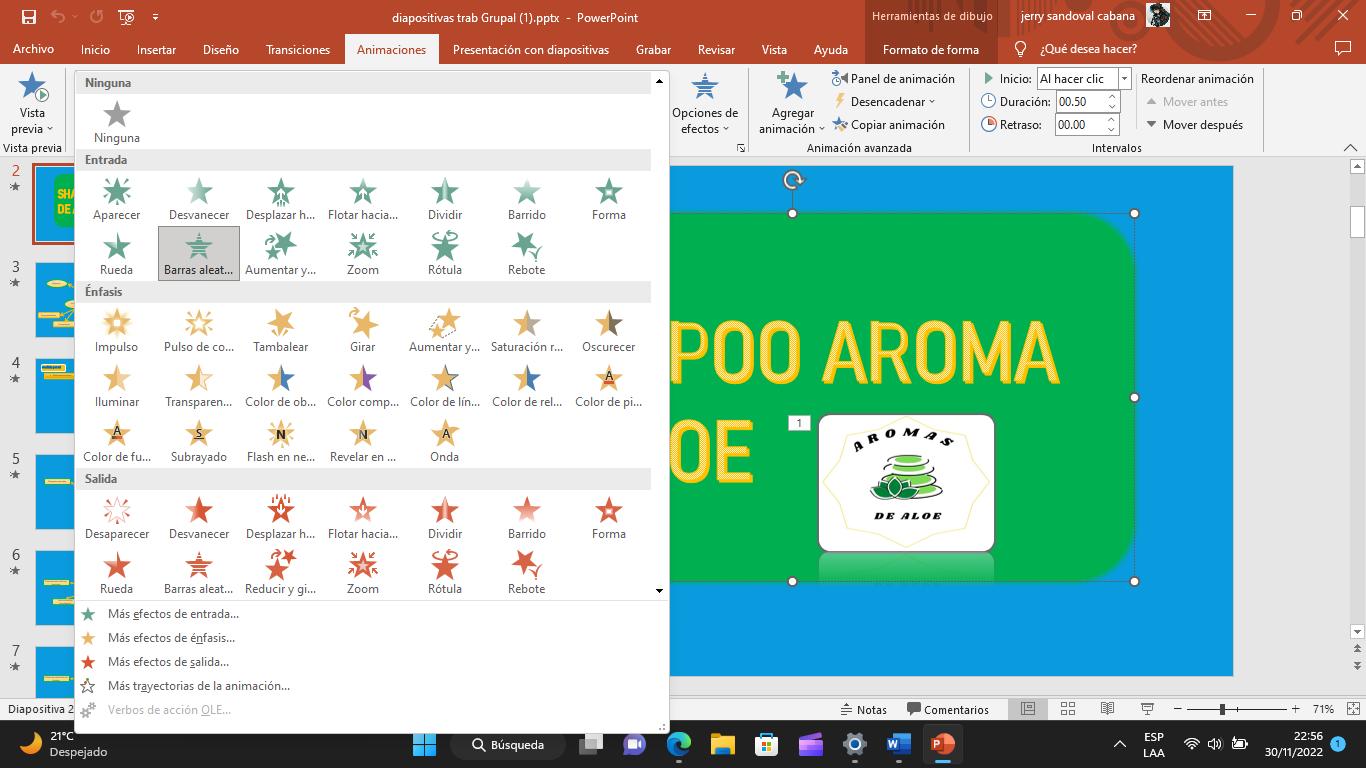Viewport: 1366px width, 768px height.
Task: Open Más efectos de entrada
Action: coord(172,614)
